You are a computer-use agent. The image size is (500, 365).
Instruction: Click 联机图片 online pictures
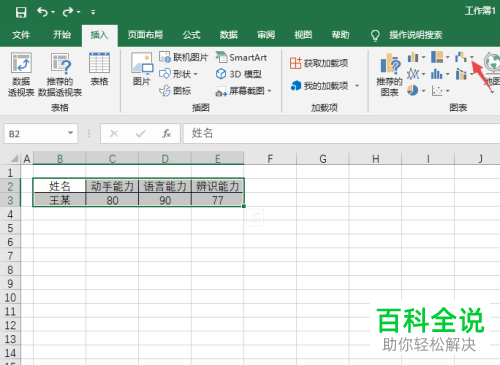[x=183, y=57]
